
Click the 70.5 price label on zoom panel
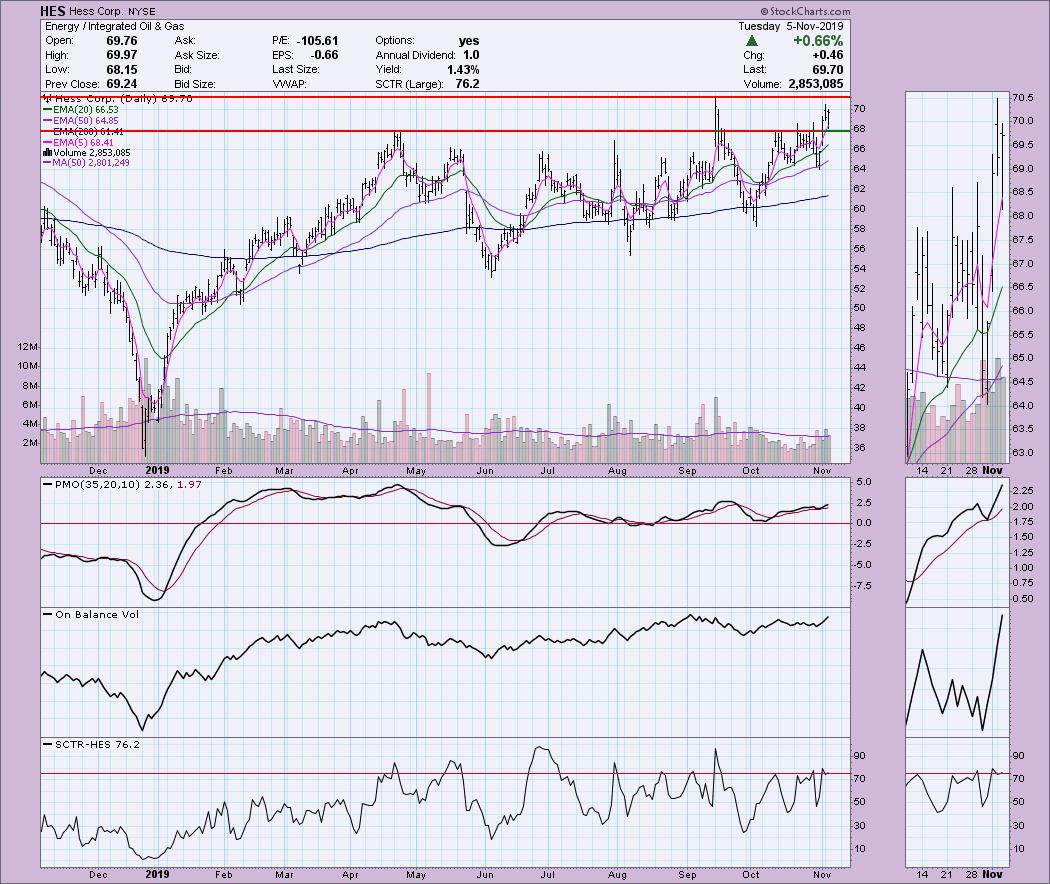click(x=1023, y=98)
